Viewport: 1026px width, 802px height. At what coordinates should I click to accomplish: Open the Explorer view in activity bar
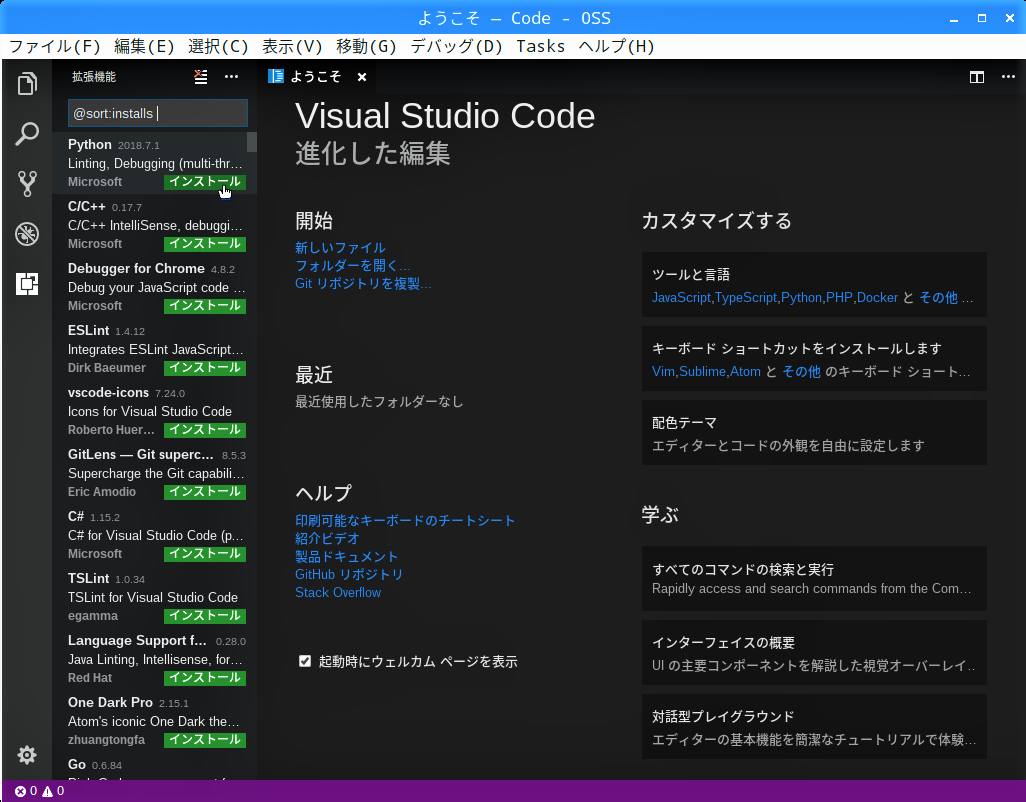pyautogui.click(x=27, y=84)
